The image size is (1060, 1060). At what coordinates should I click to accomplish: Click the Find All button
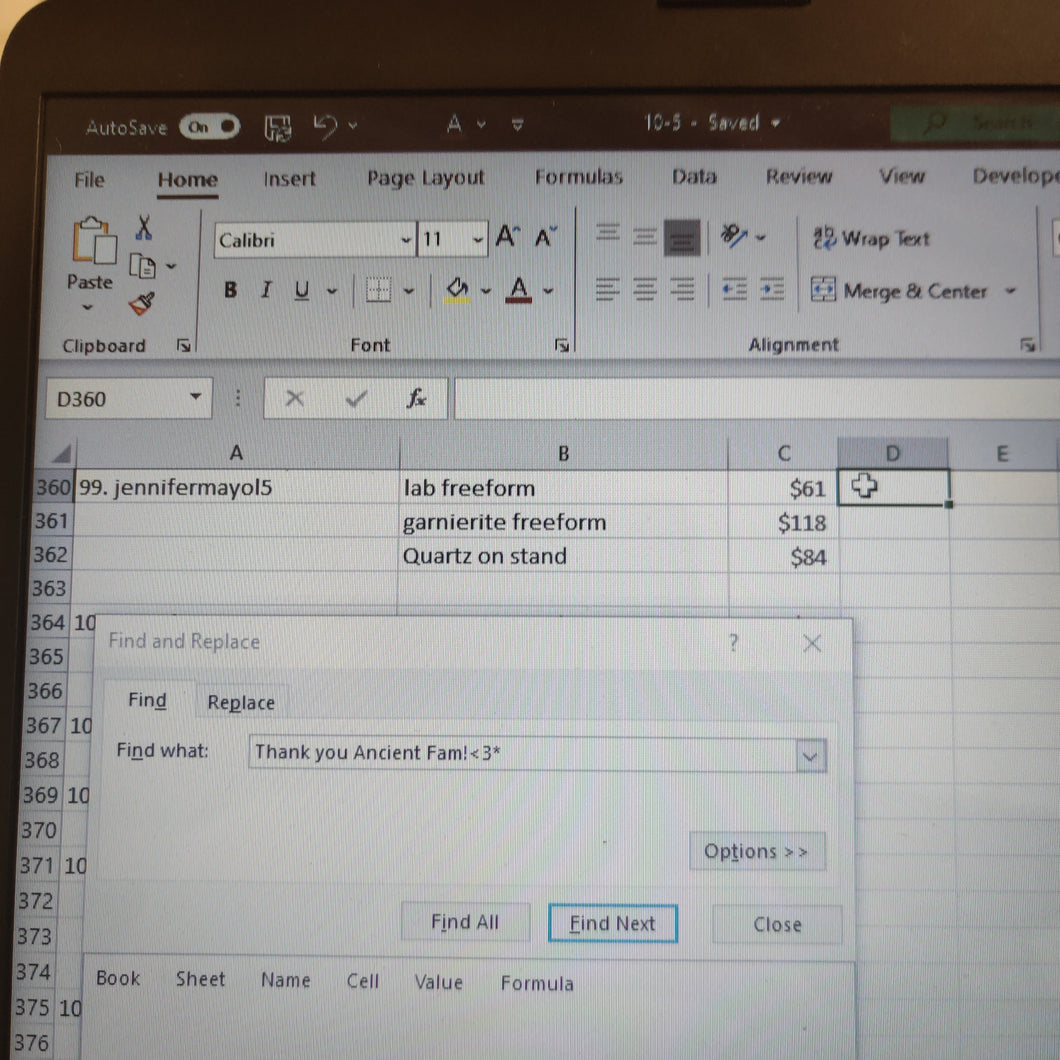click(x=465, y=922)
